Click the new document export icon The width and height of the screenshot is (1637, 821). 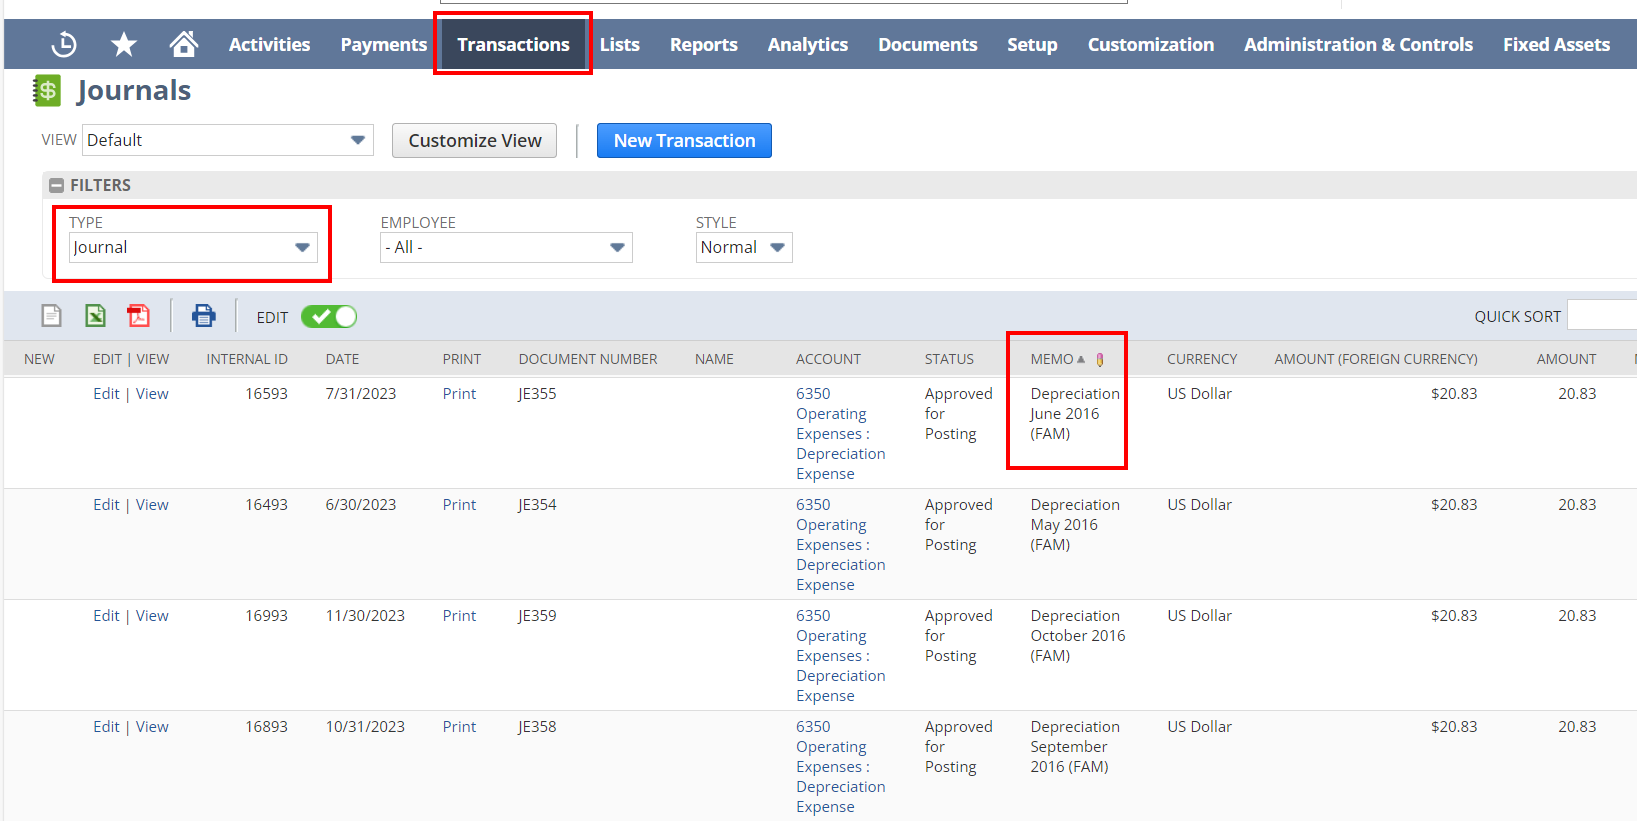pos(51,316)
